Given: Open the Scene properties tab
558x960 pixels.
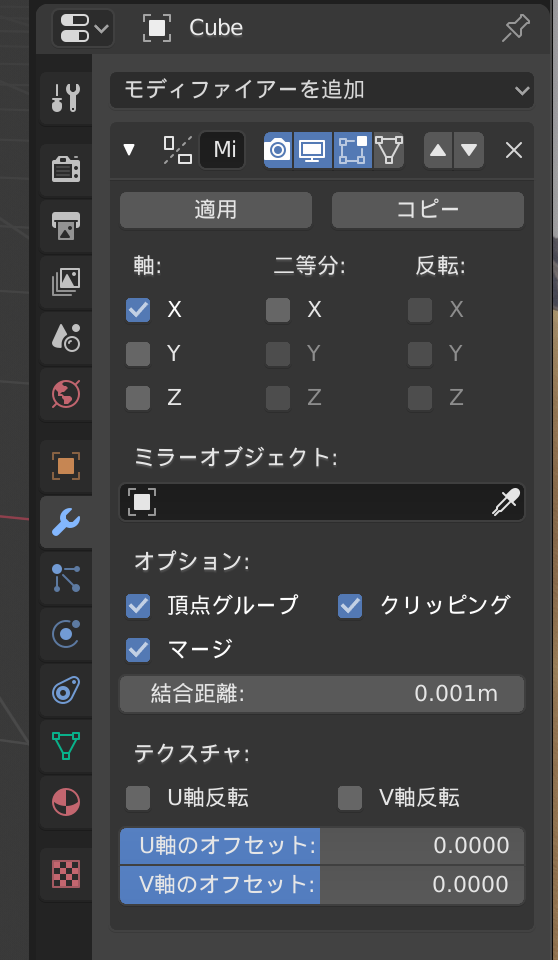Looking at the screenshot, I should pyautogui.click(x=66, y=337).
